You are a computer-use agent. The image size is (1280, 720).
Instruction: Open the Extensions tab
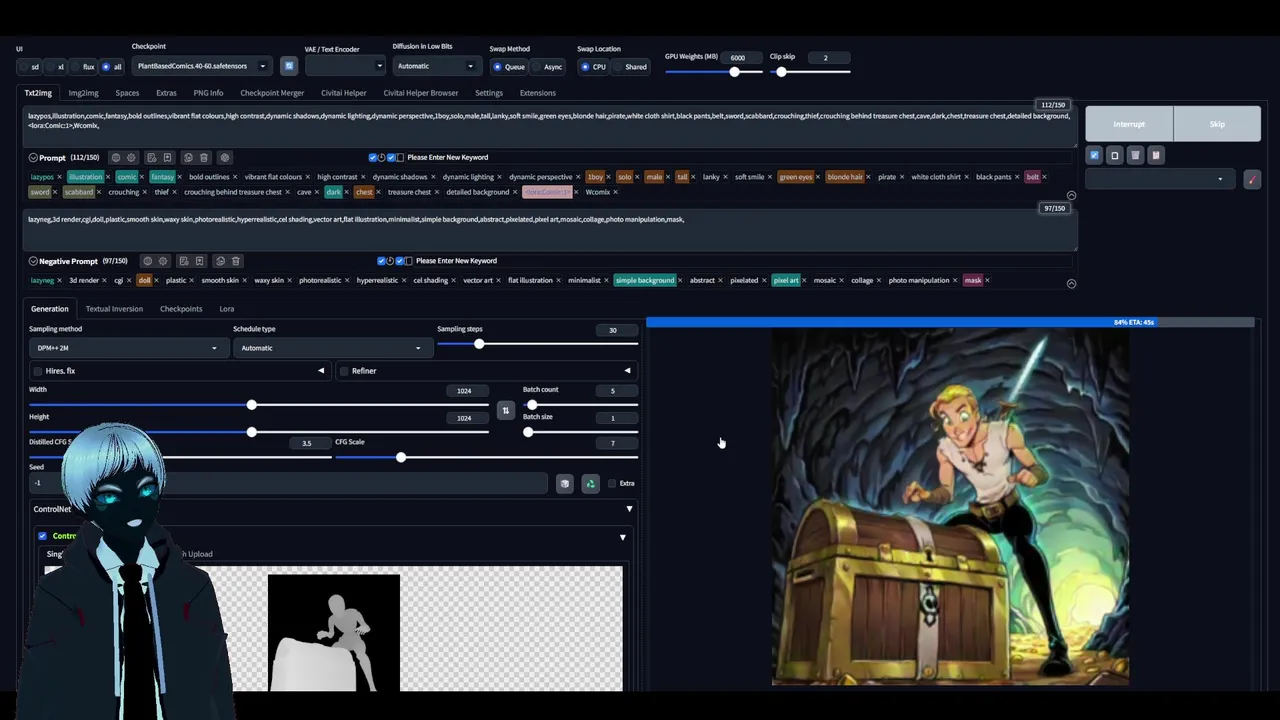coord(537,93)
